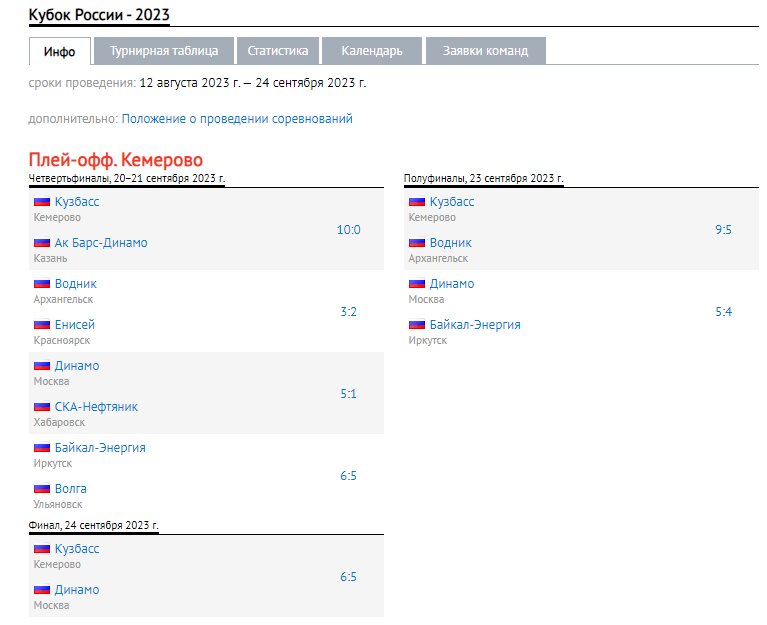Select the Кубок России - 2023 title
This screenshot has height=625, width=767.
99,15
